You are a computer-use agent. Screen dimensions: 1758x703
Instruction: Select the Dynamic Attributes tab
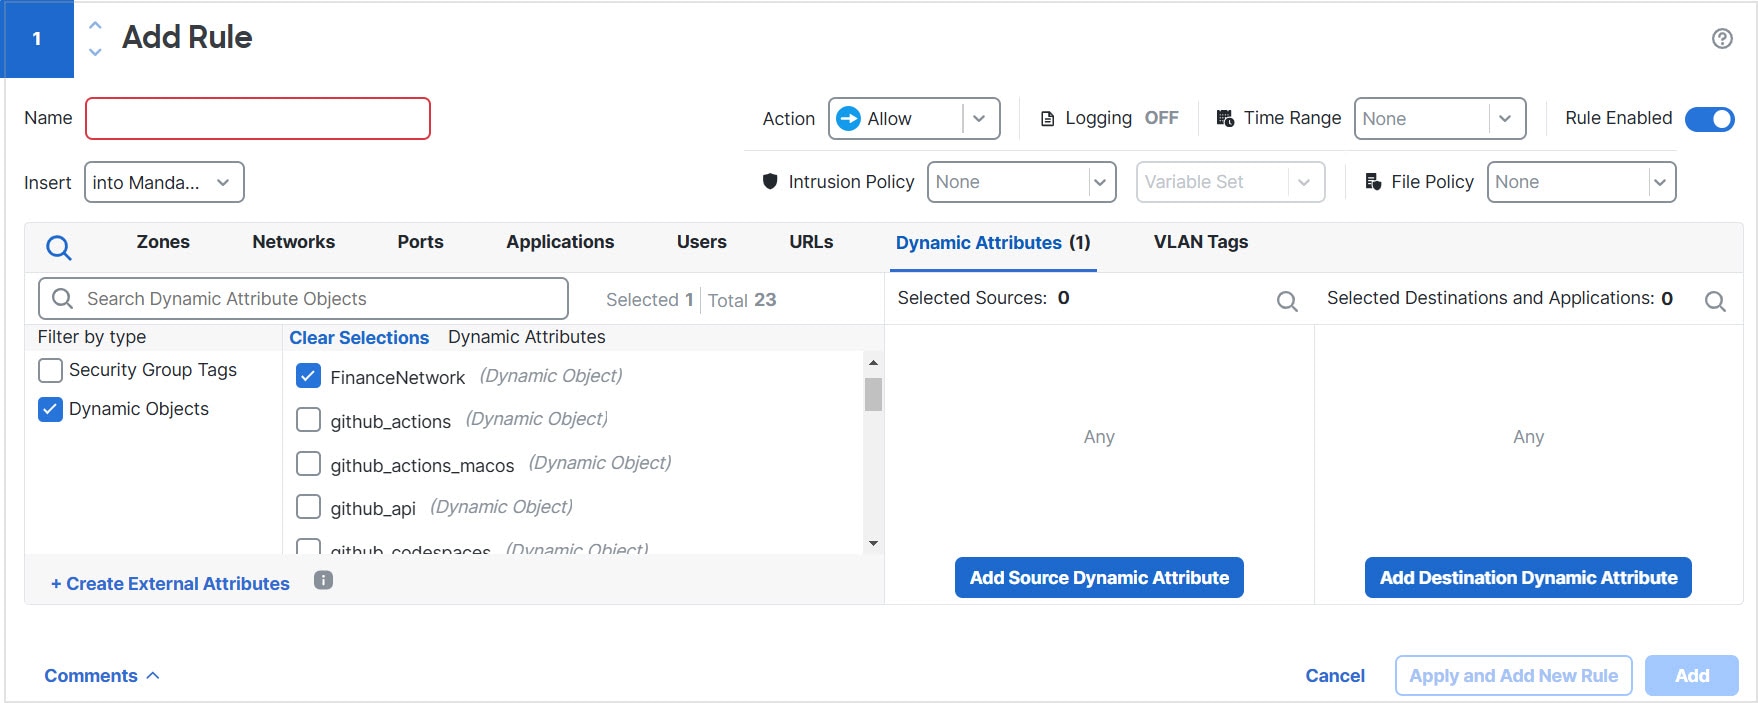pyautogui.click(x=993, y=243)
